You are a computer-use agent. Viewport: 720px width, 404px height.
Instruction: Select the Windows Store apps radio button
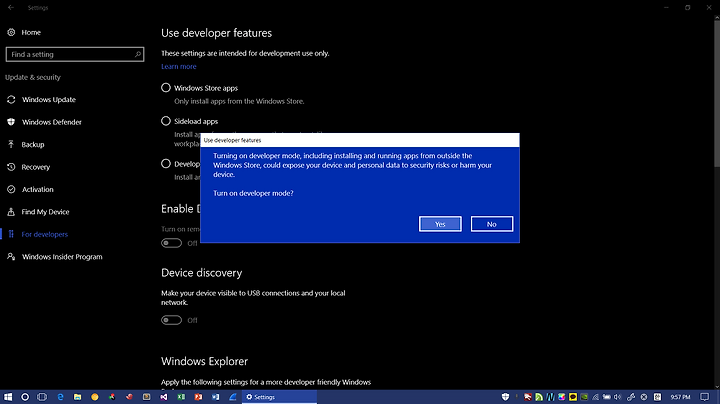click(x=166, y=88)
